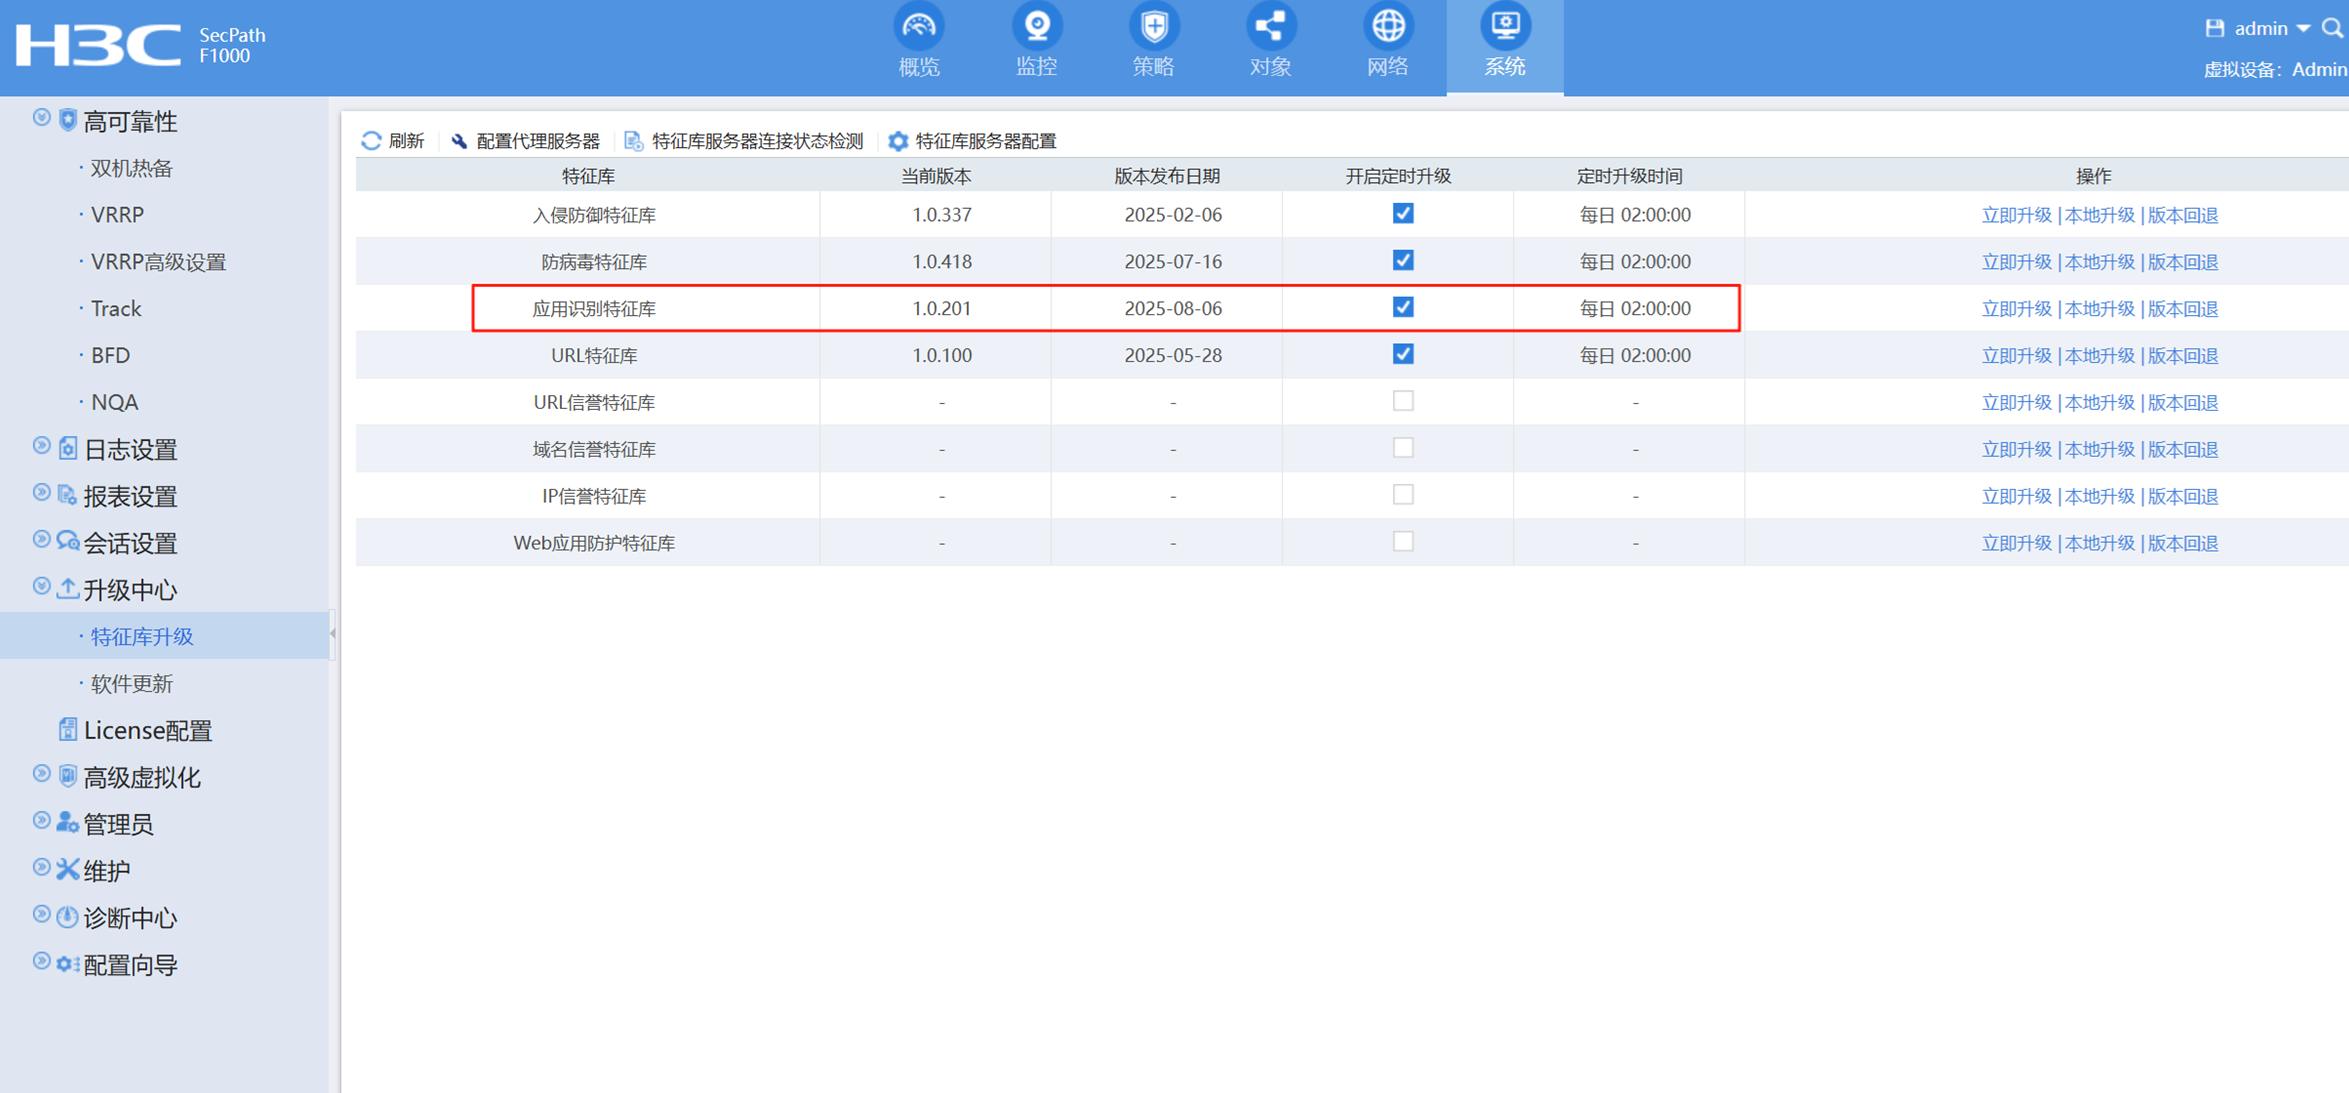
Task: Click 立即升级 for 防病毒特征库
Action: (2016, 262)
